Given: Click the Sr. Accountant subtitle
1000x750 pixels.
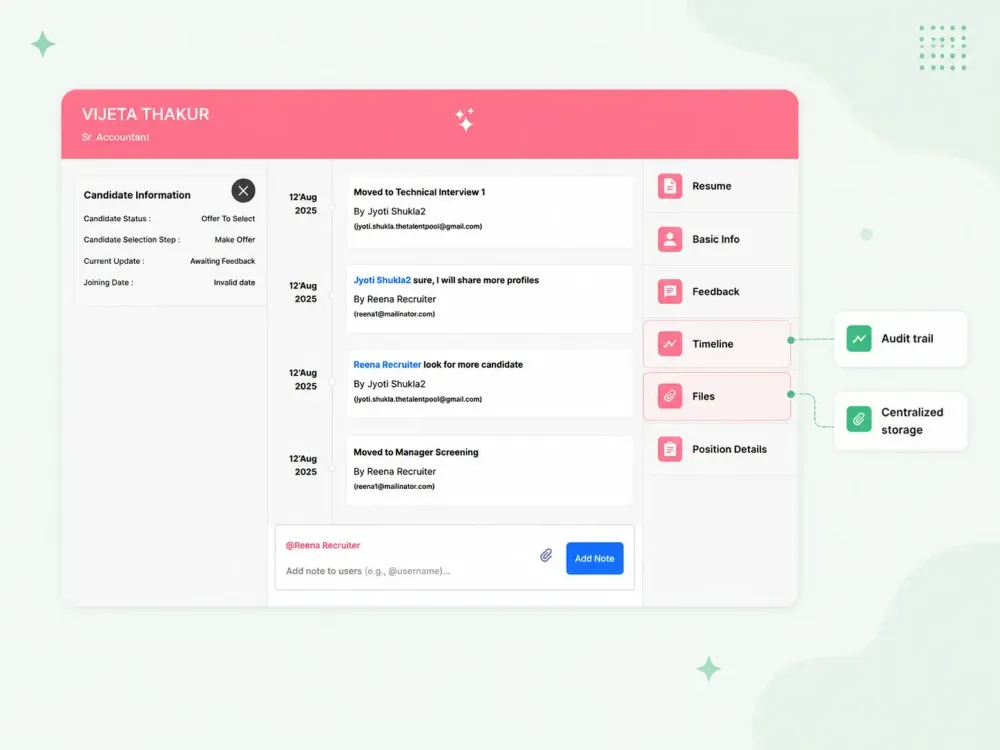Looking at the screenshot, I should coord(115,137).
